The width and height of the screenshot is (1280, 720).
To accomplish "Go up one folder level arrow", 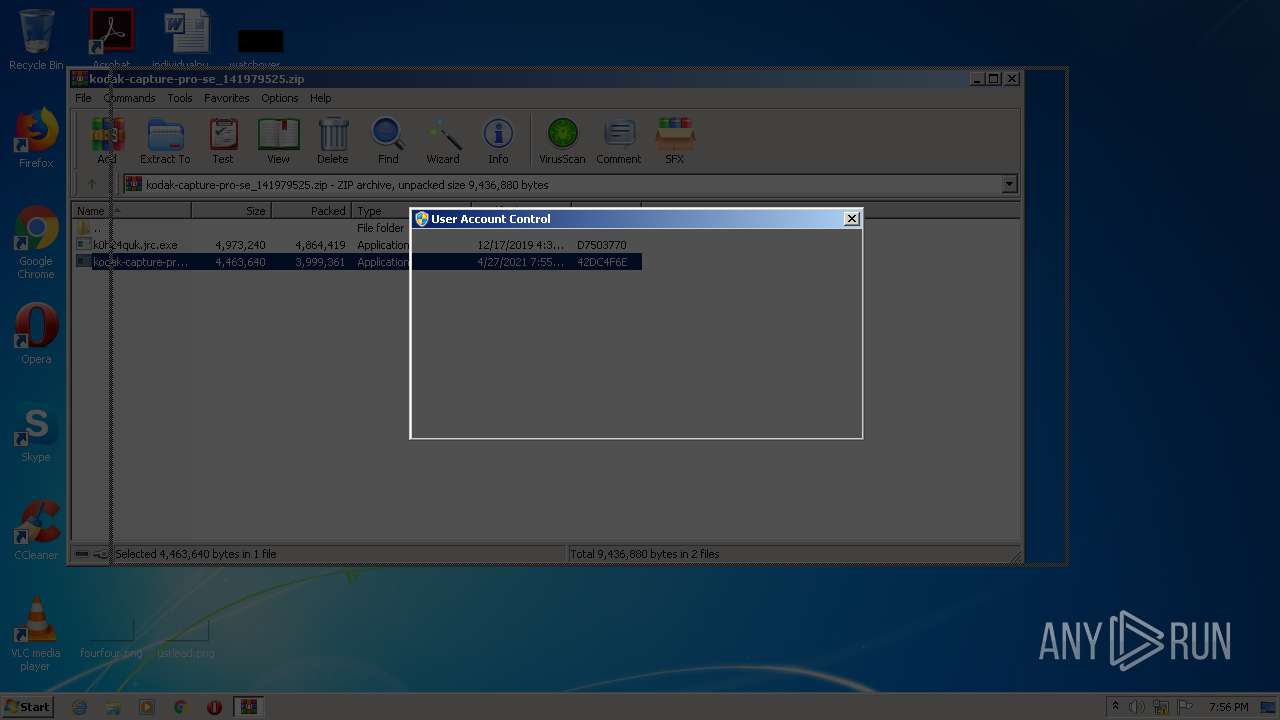I will (92, 184).
